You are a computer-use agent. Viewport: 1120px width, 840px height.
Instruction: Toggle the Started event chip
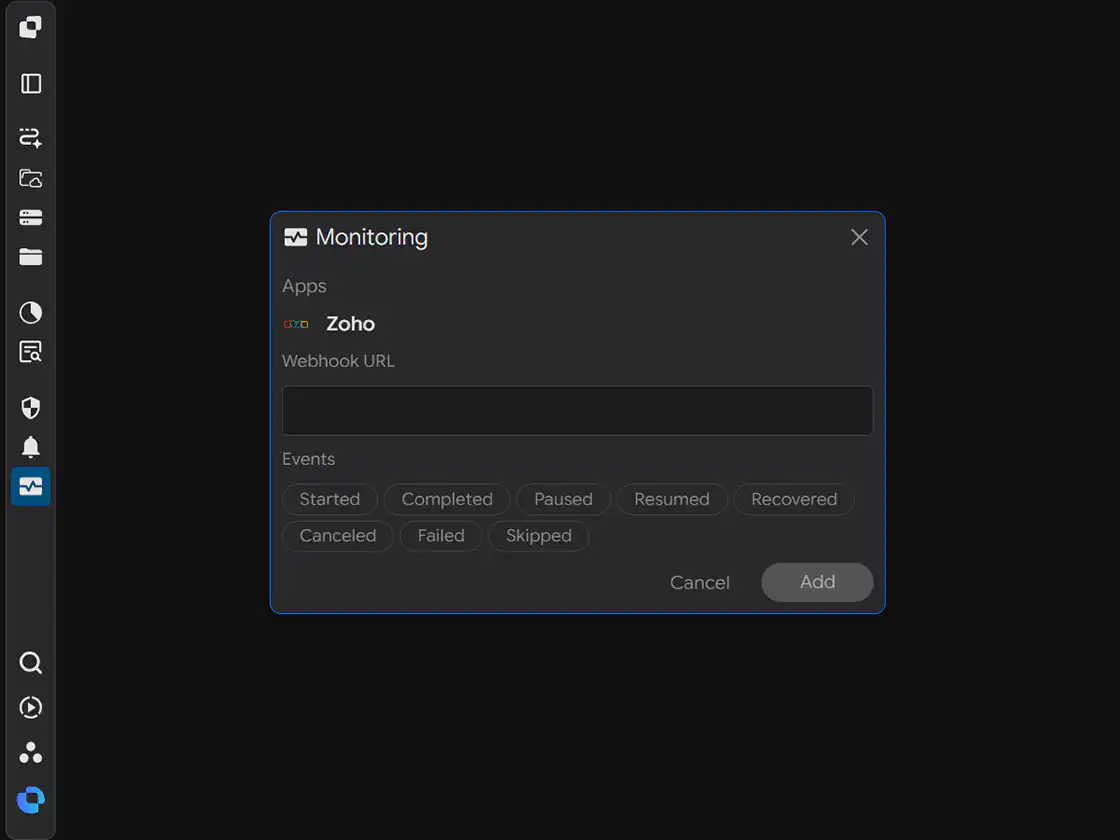(x=329, y=499)
